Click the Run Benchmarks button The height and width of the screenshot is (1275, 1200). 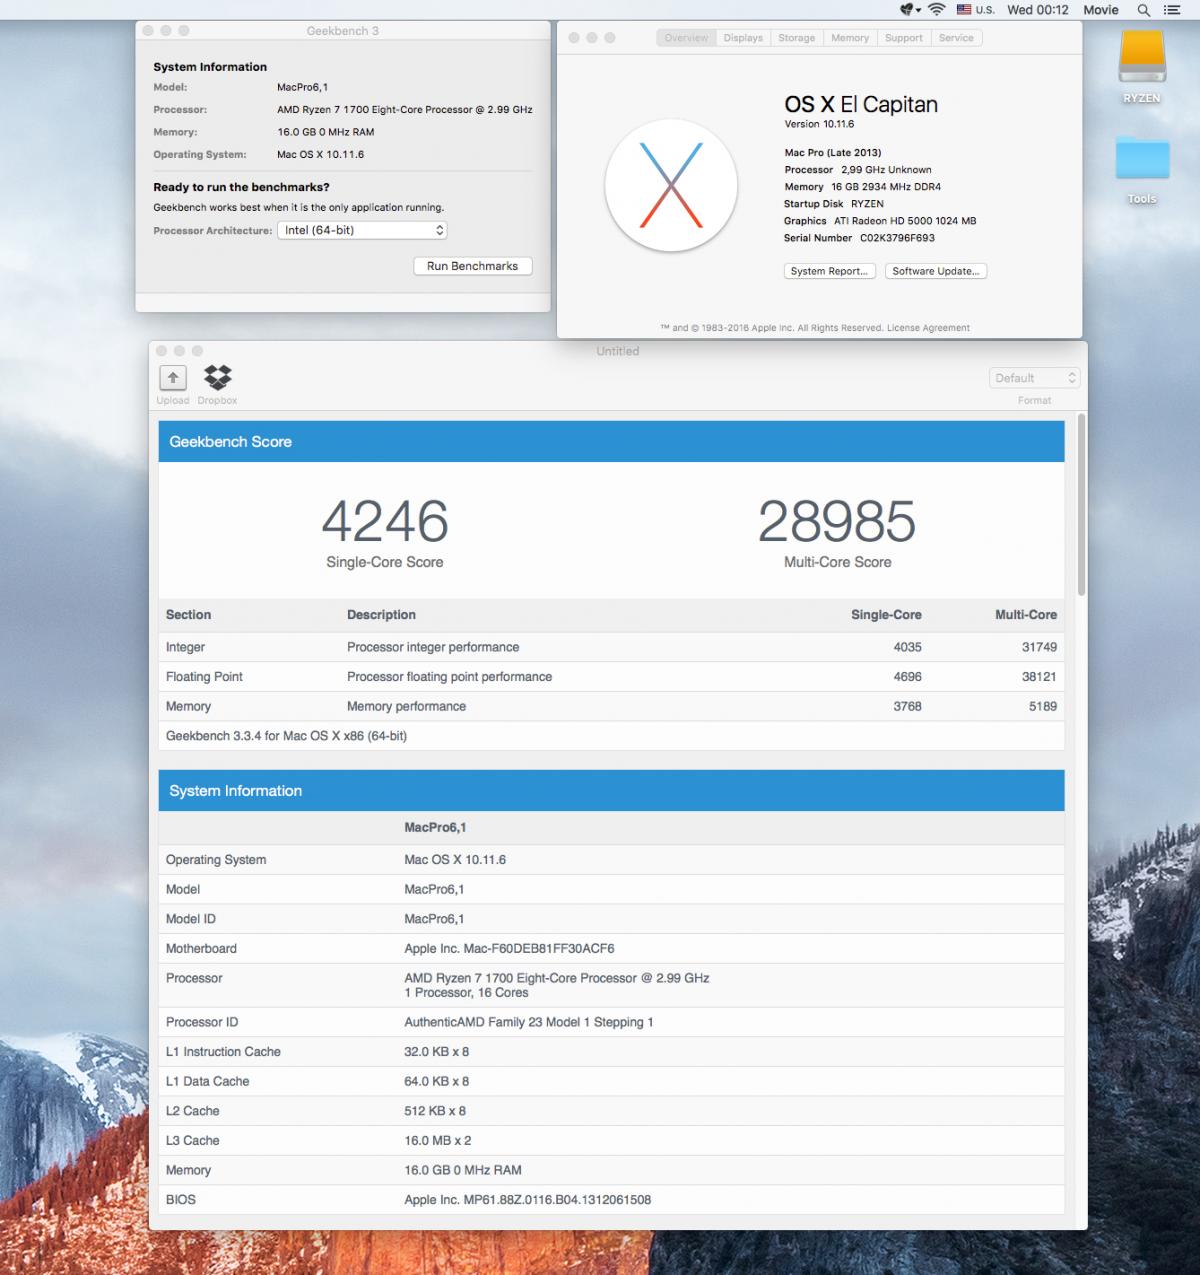tap(473, 266)
